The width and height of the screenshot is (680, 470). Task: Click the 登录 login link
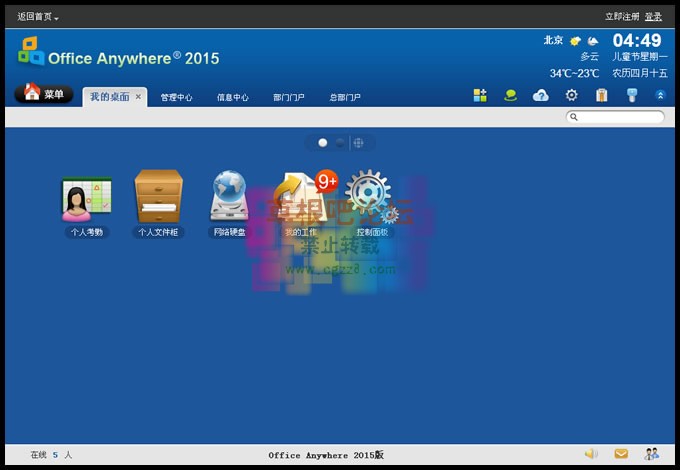pyautogui.click(x=653, y=17)
